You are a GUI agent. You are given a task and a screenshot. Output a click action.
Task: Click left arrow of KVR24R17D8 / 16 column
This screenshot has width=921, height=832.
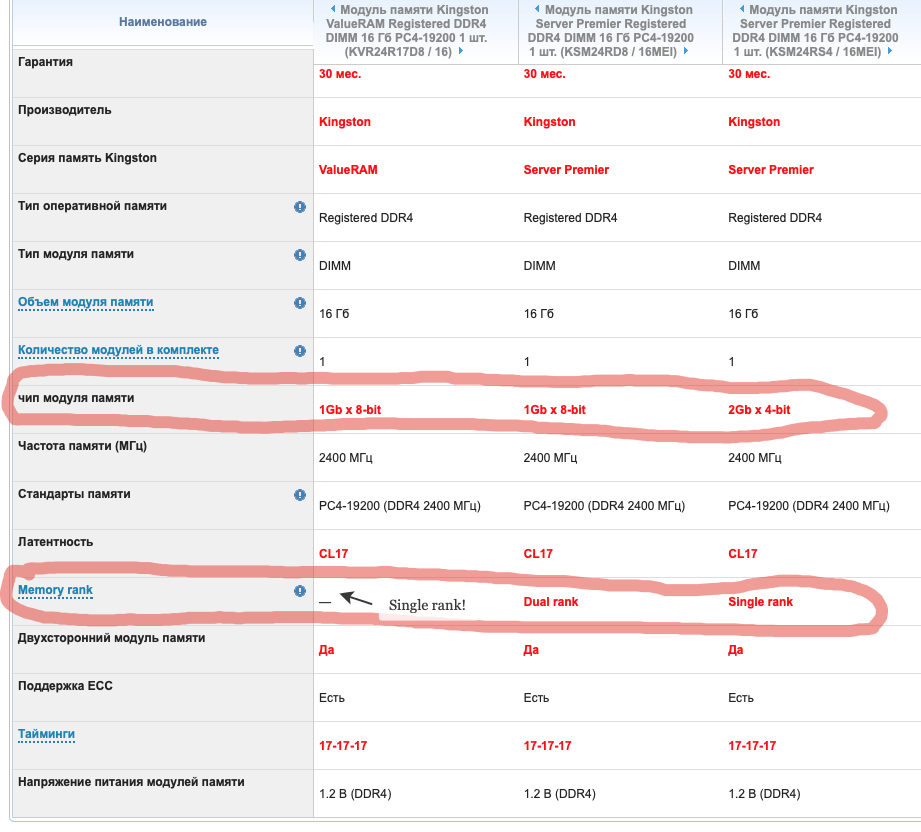tap(333, 9)
